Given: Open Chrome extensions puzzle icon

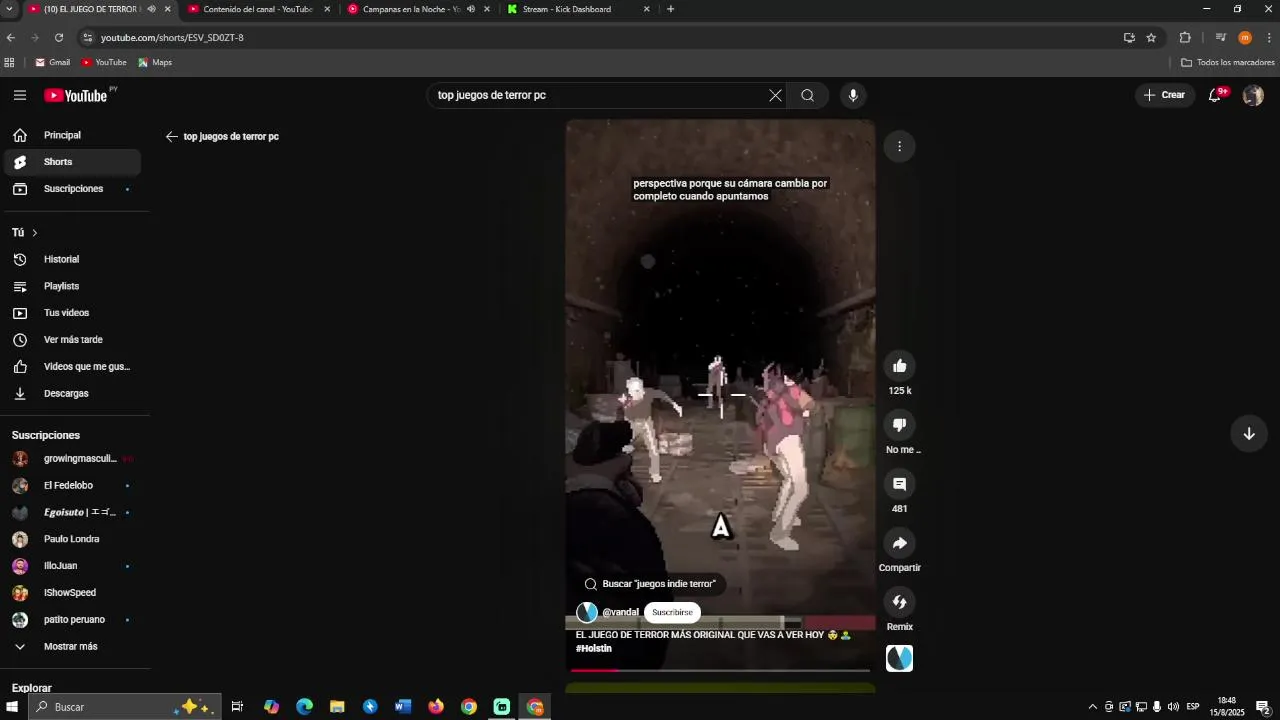Looking at the screenshot, I should pyautogui.click(x=1185, y=37).
